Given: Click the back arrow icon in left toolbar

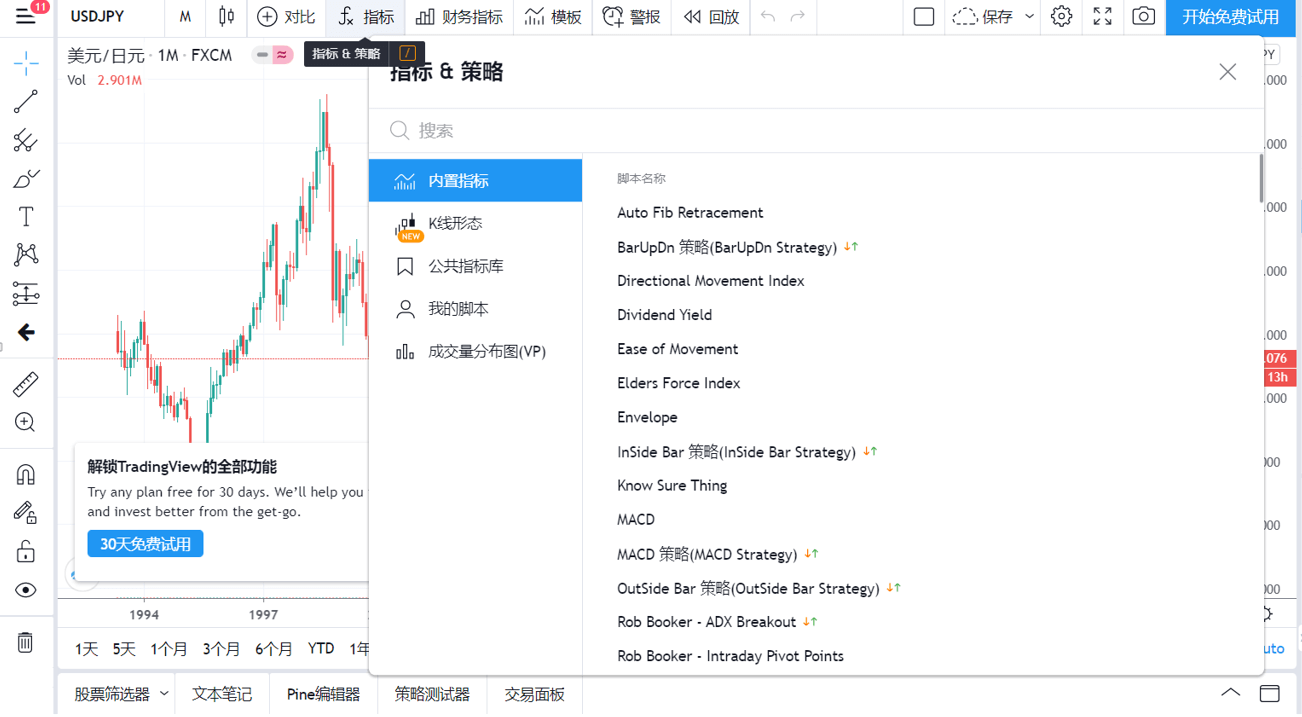Looking at the screenshot, I should tap(26, 332).
